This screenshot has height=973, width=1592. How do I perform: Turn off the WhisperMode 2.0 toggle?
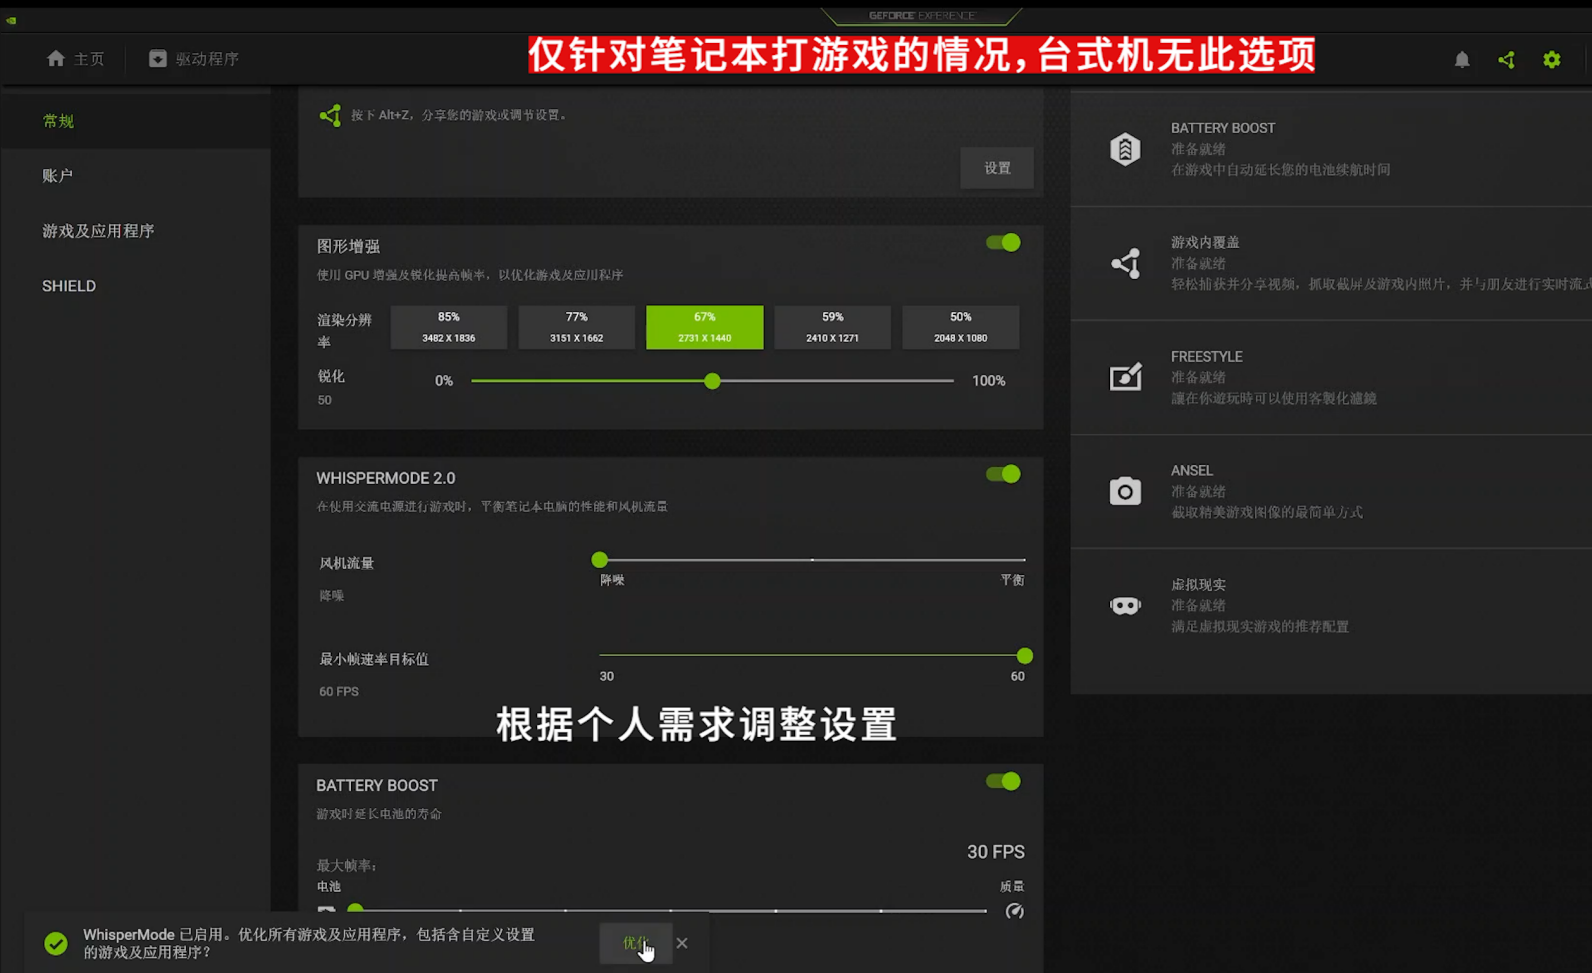tap(1003, 474)
